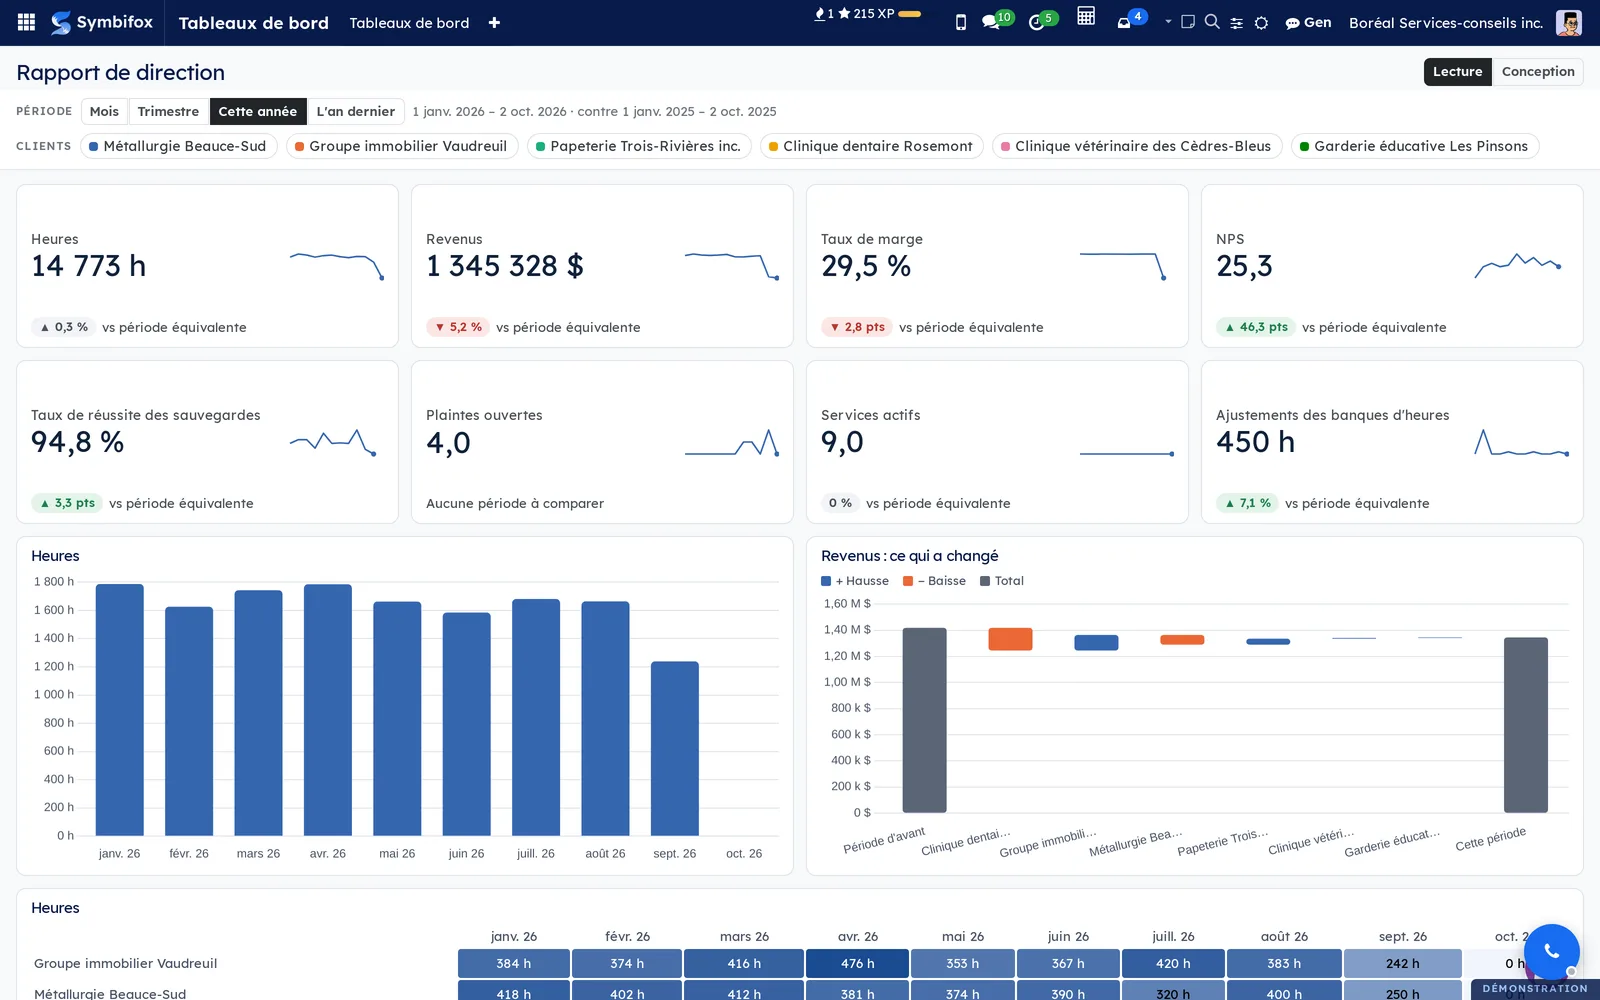Click the Période d'avant waterfall bar
1600x1000 pixels.
click(x=924, y=720)
